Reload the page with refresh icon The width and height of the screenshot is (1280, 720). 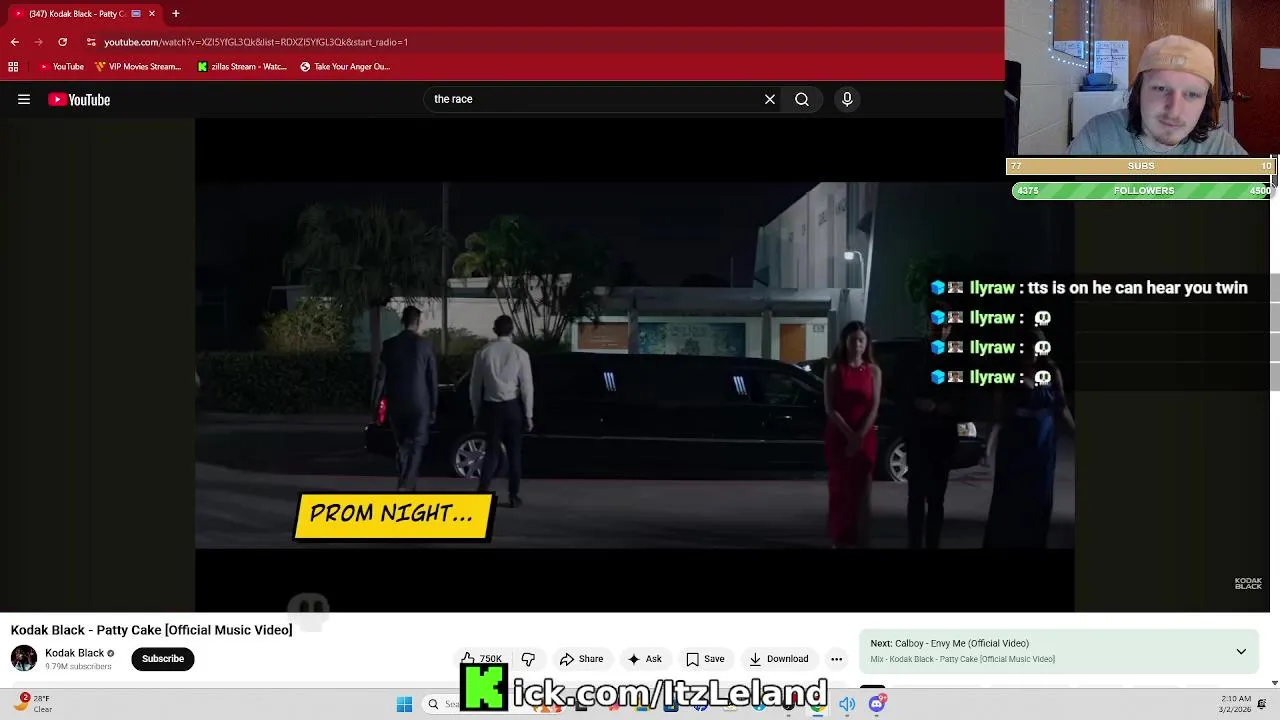62,42
